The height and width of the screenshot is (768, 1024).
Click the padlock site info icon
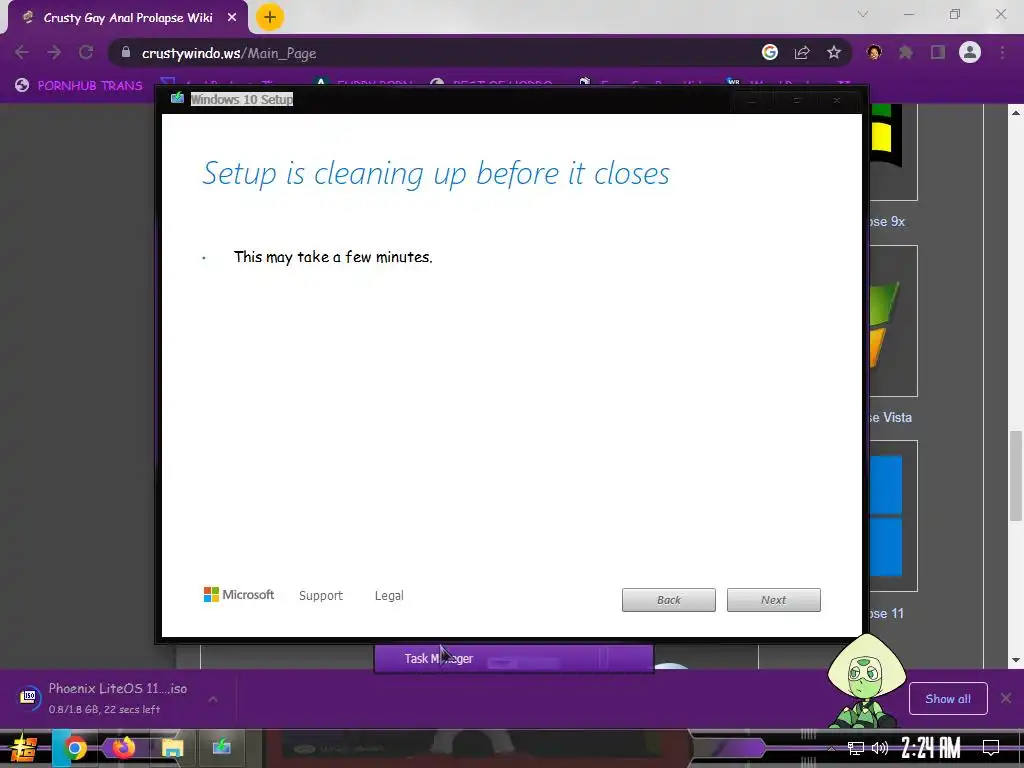[126, 52]
